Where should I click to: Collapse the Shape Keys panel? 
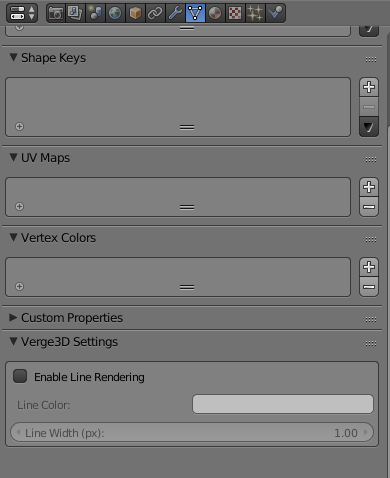point(13,57)
